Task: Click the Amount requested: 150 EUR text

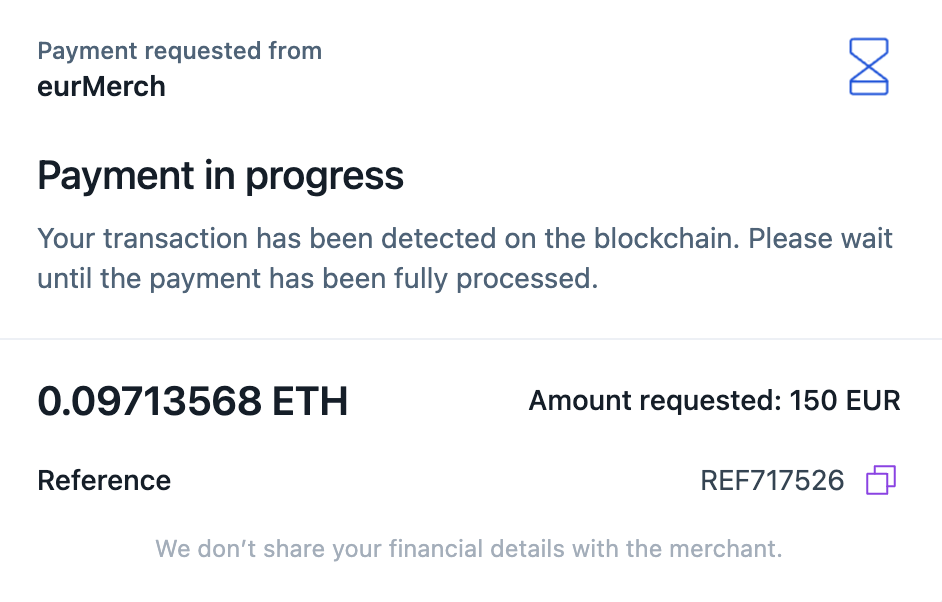Action: 714,401
